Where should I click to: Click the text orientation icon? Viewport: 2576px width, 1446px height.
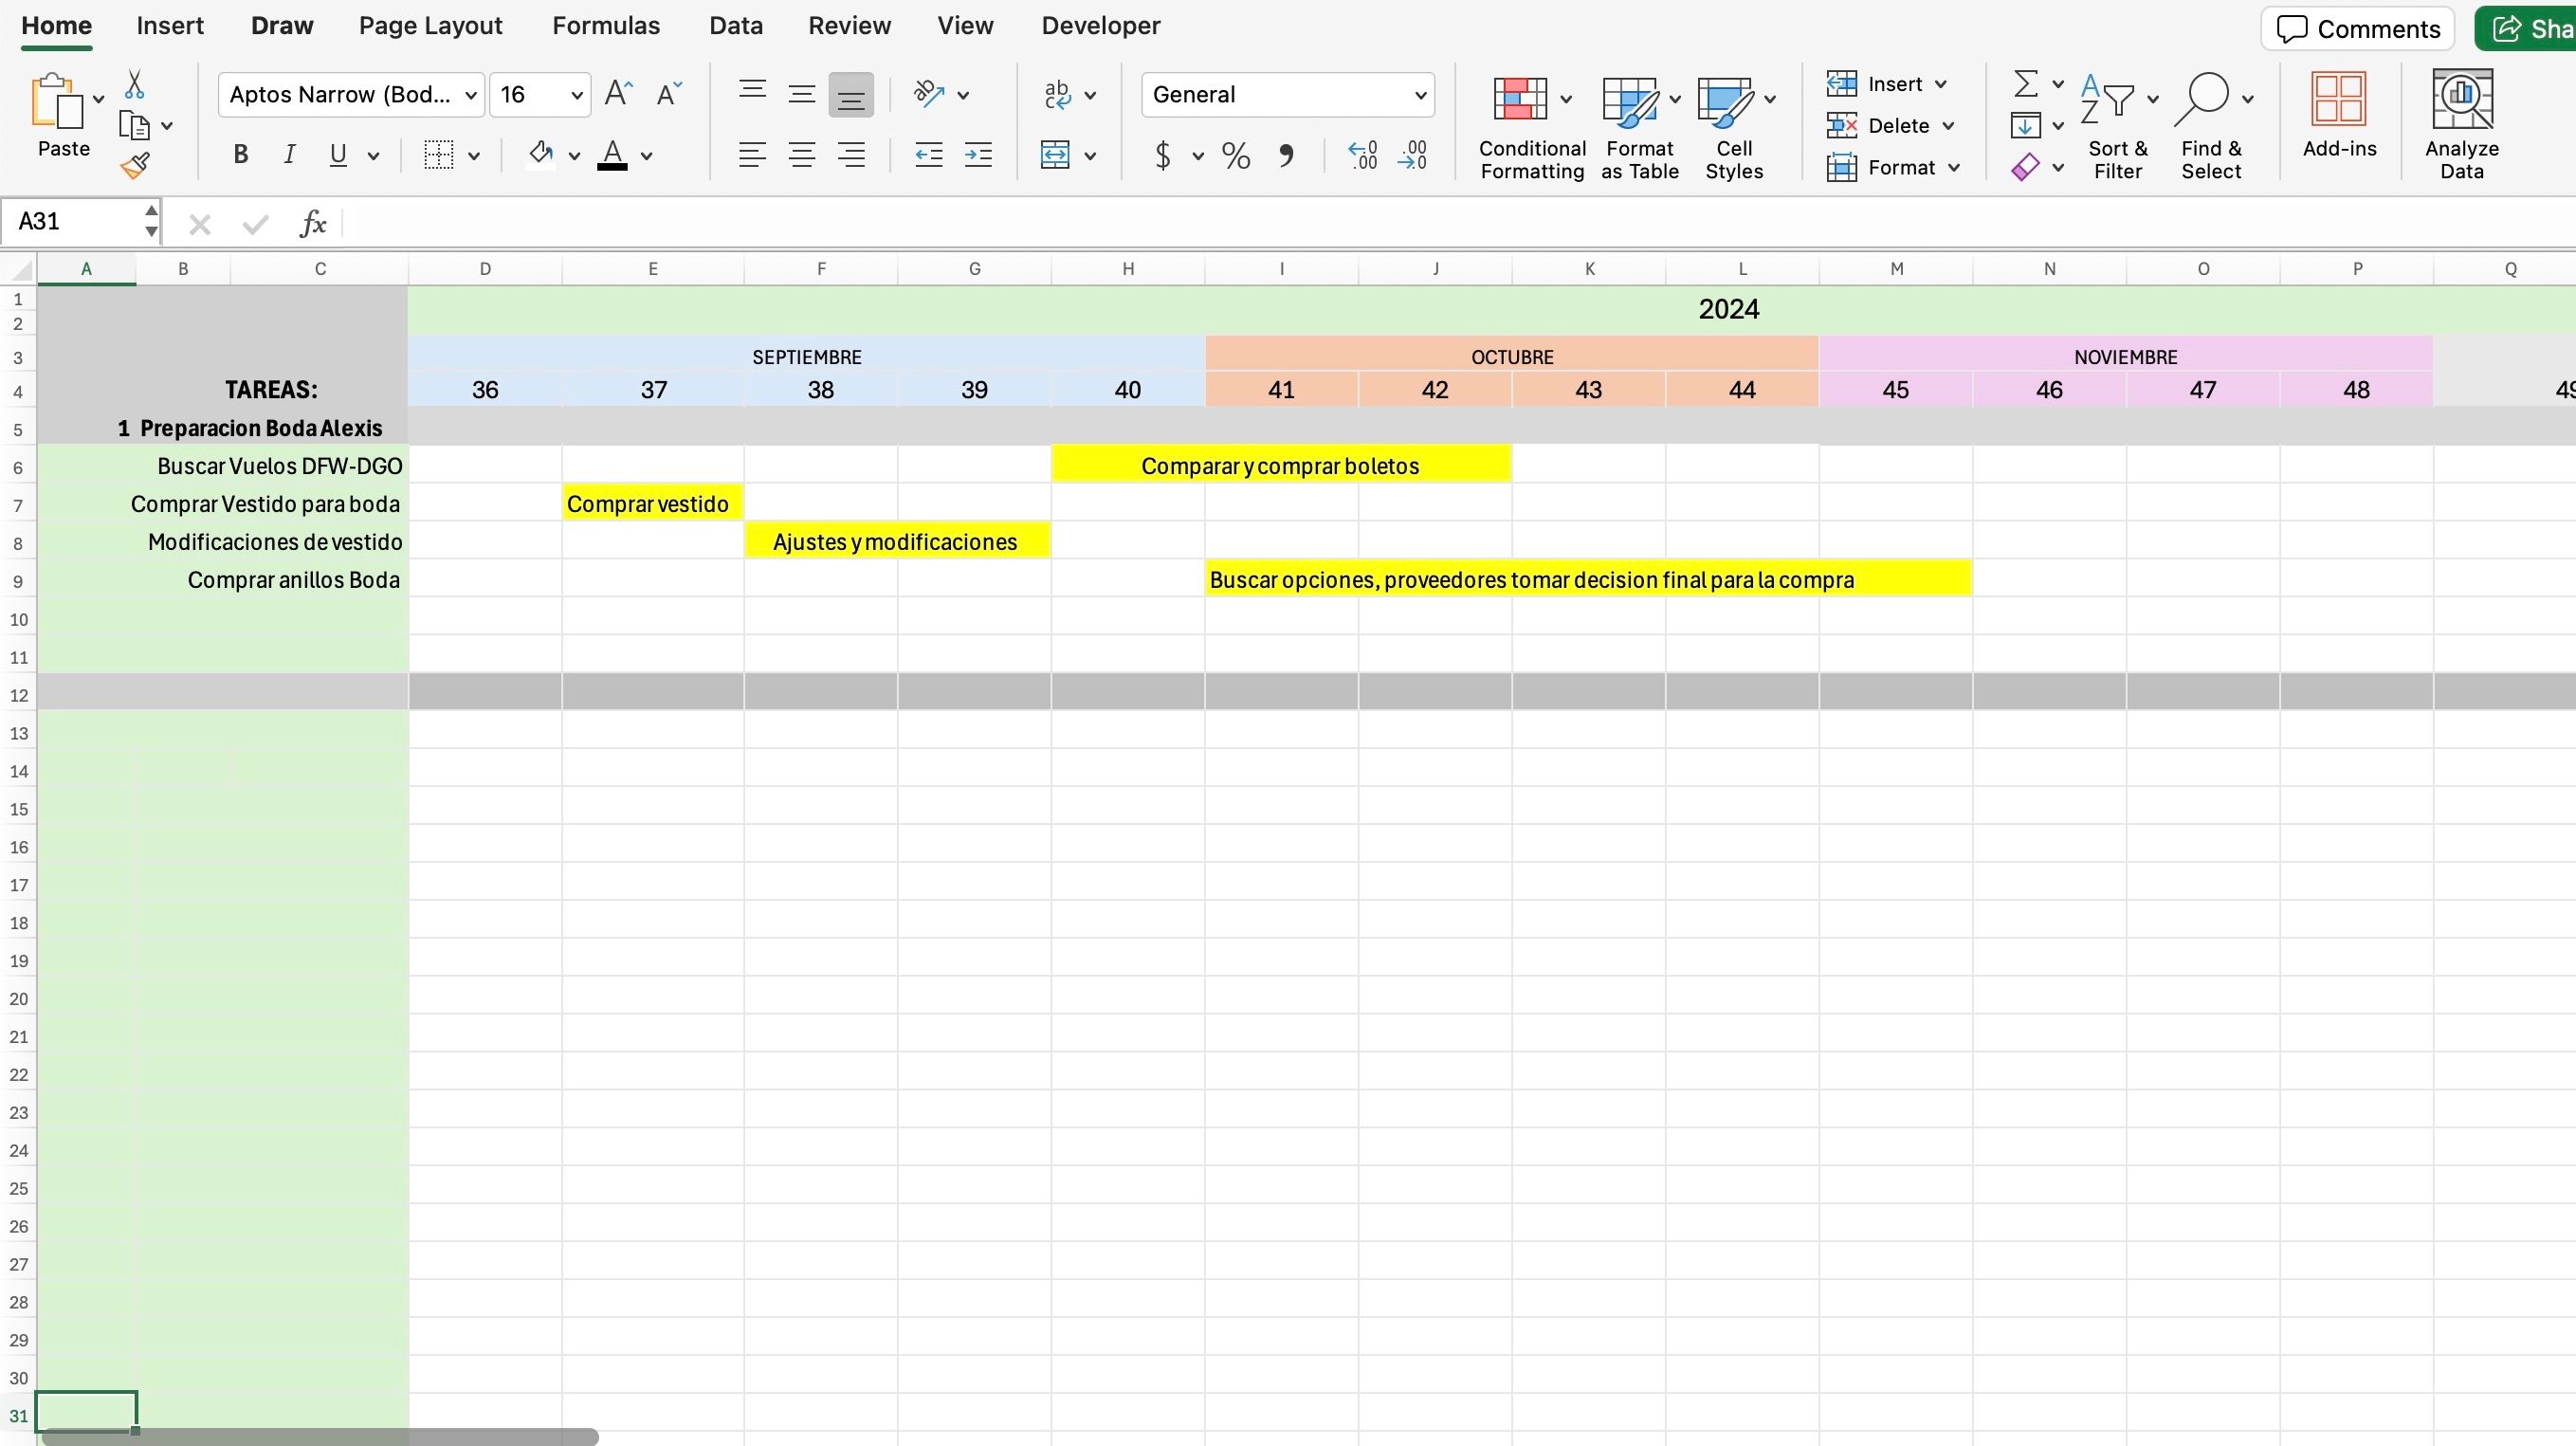click(929, 94)
